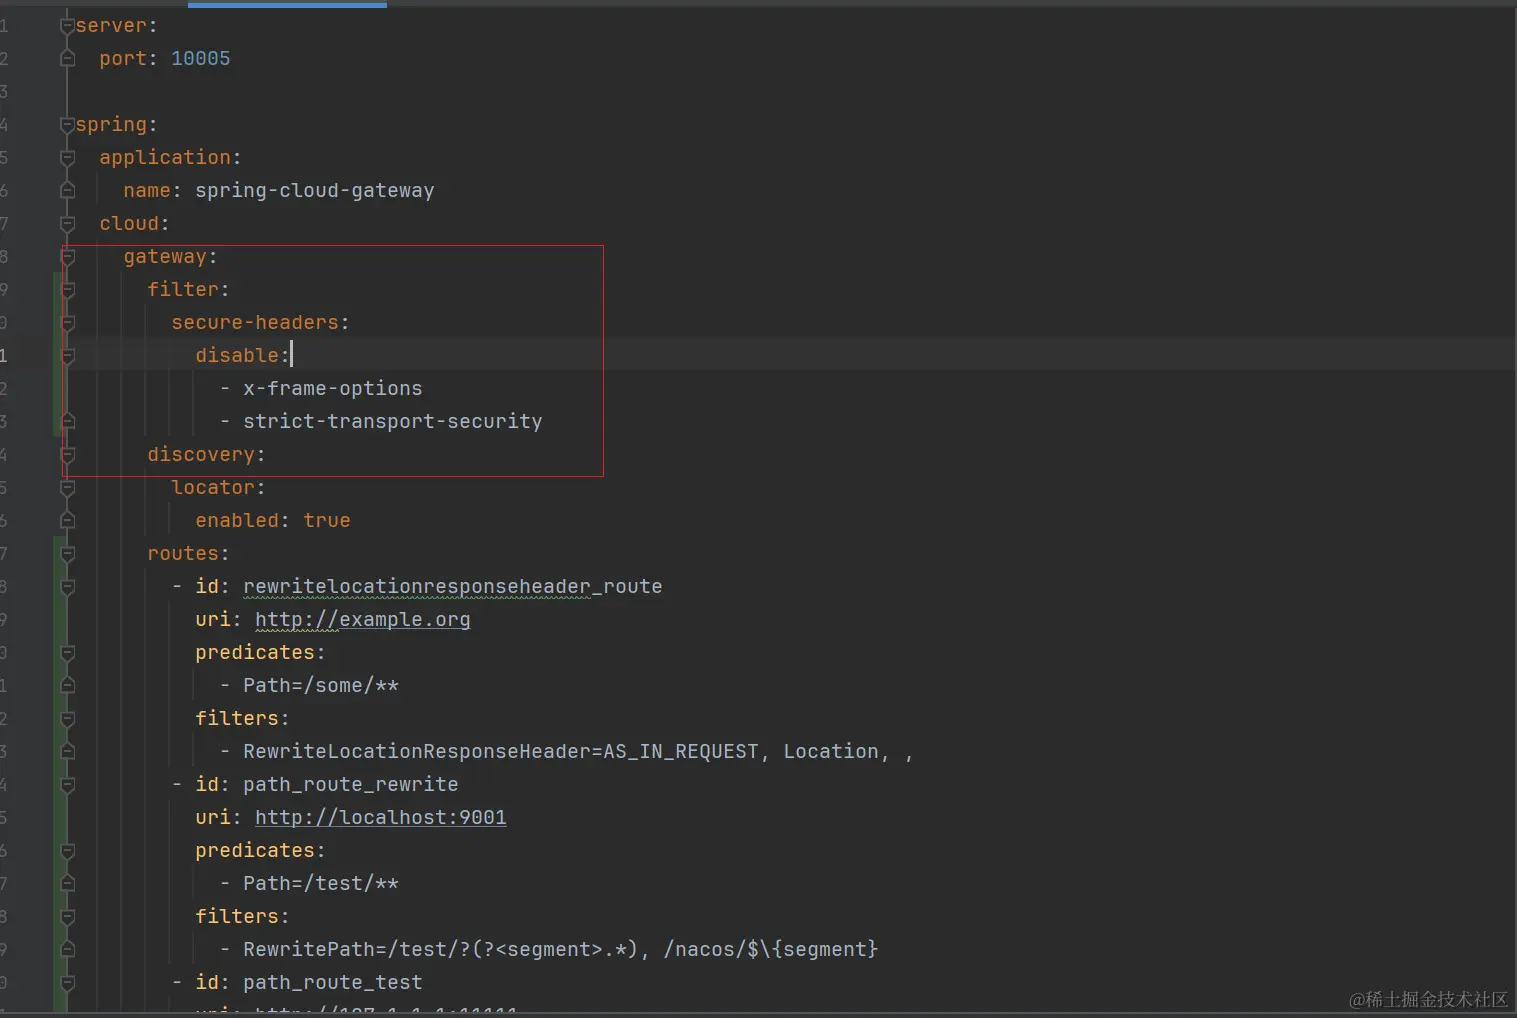Fold the rewritelocationresponseheader_route entry
Screen dimensions: 1517x1018
point(67,587)
